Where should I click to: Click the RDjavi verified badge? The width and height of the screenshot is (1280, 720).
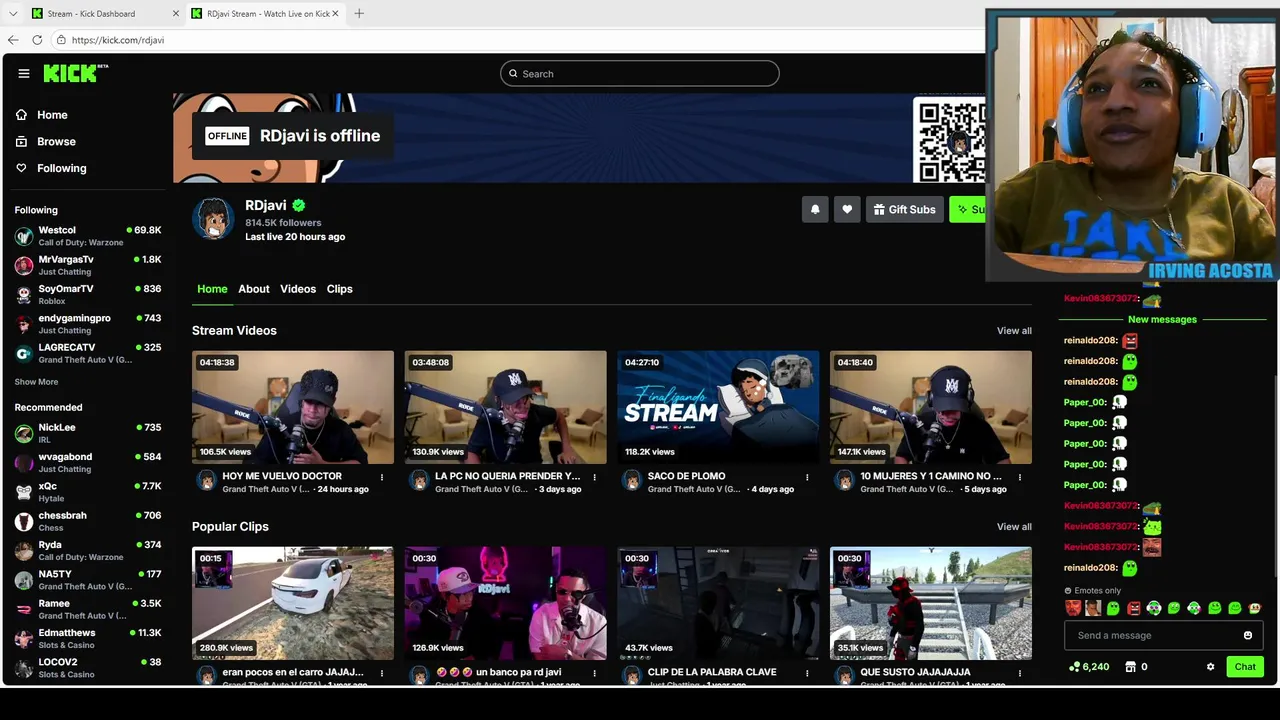[298, 206]
